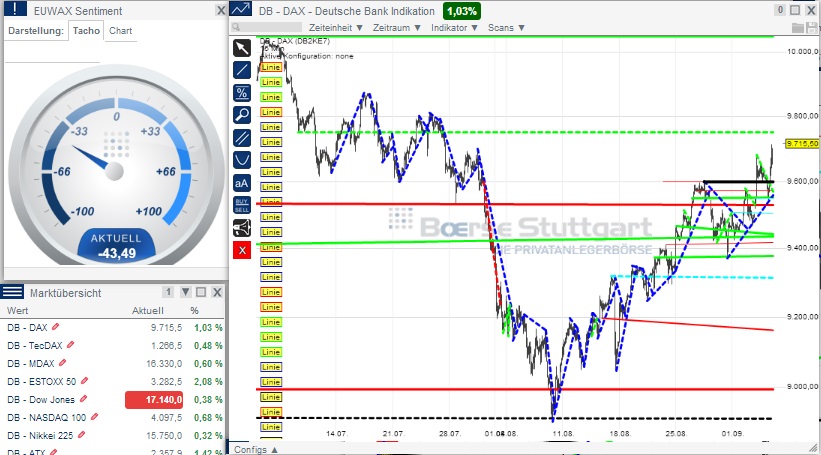Sort by the Wert column header
This screenshot has width=821, height=455.
click(x=18, y=310)
